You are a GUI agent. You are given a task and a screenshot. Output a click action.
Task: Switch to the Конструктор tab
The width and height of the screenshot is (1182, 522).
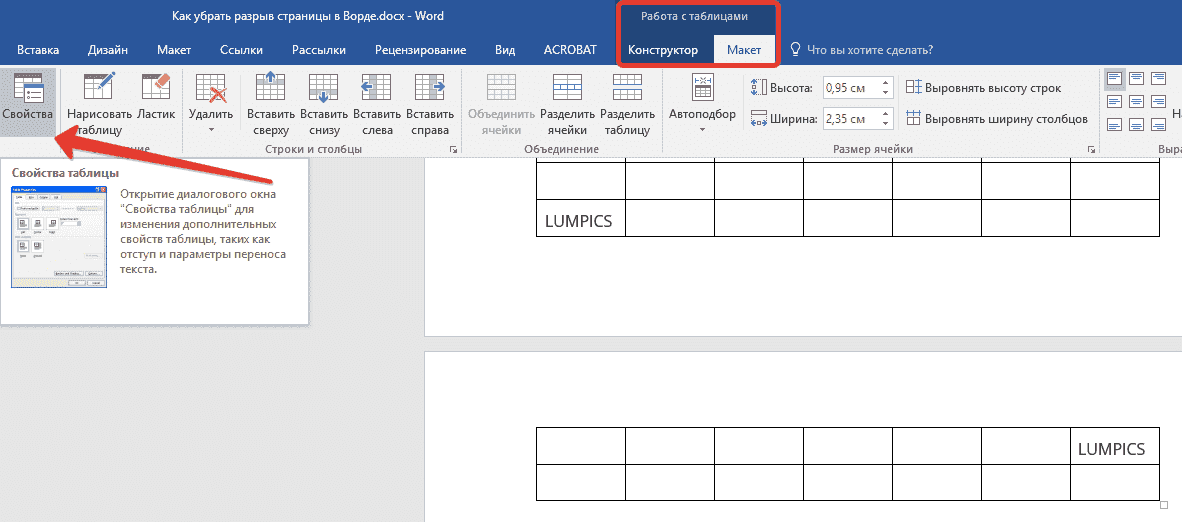662,49
